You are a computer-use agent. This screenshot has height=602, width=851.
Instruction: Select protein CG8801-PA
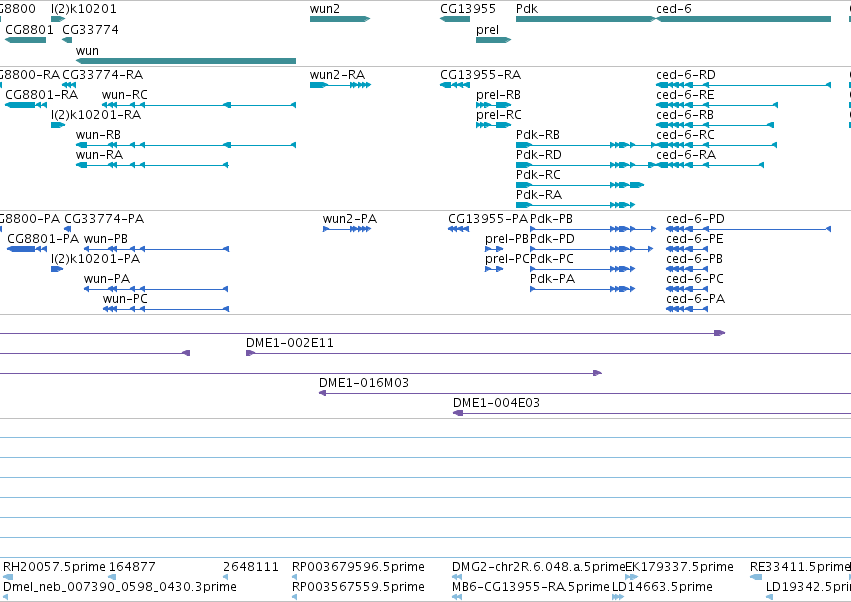(43, 239)
